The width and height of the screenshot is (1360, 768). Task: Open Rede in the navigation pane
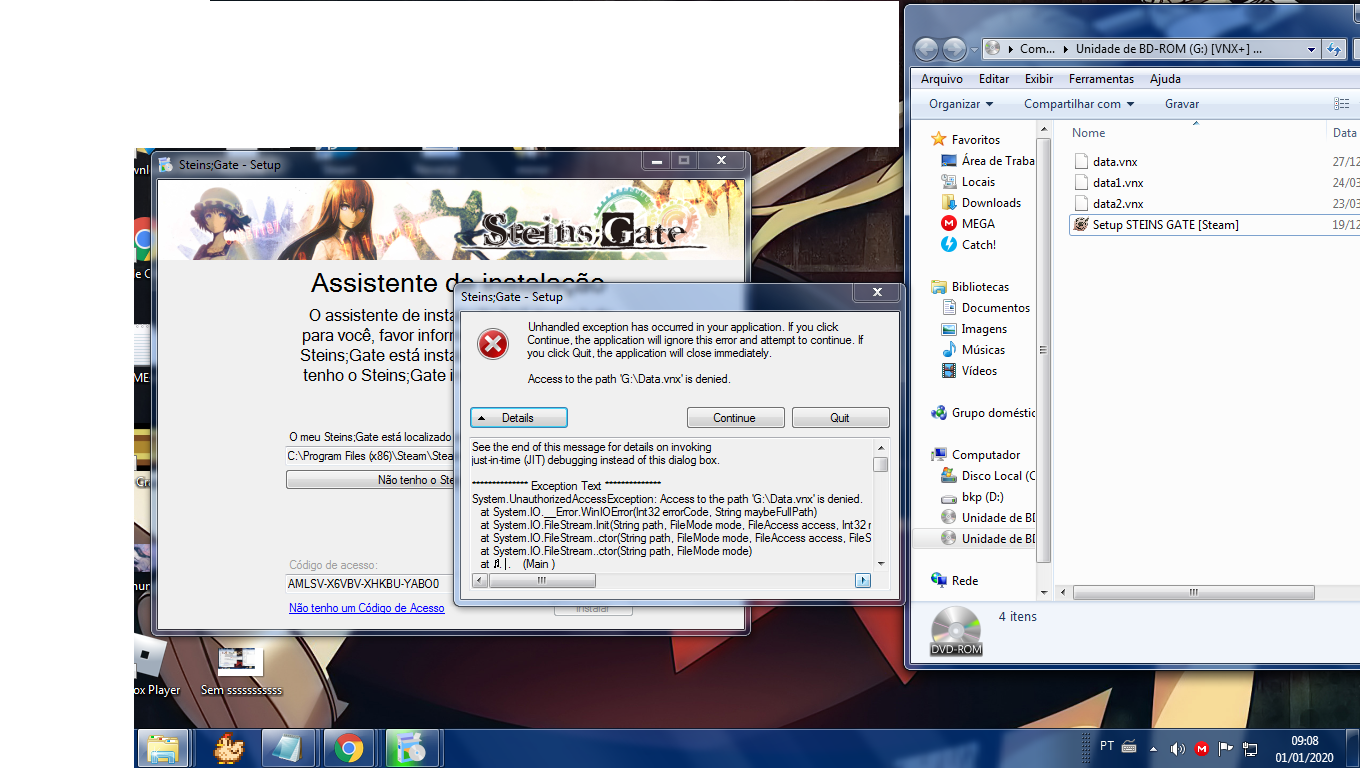954,581
